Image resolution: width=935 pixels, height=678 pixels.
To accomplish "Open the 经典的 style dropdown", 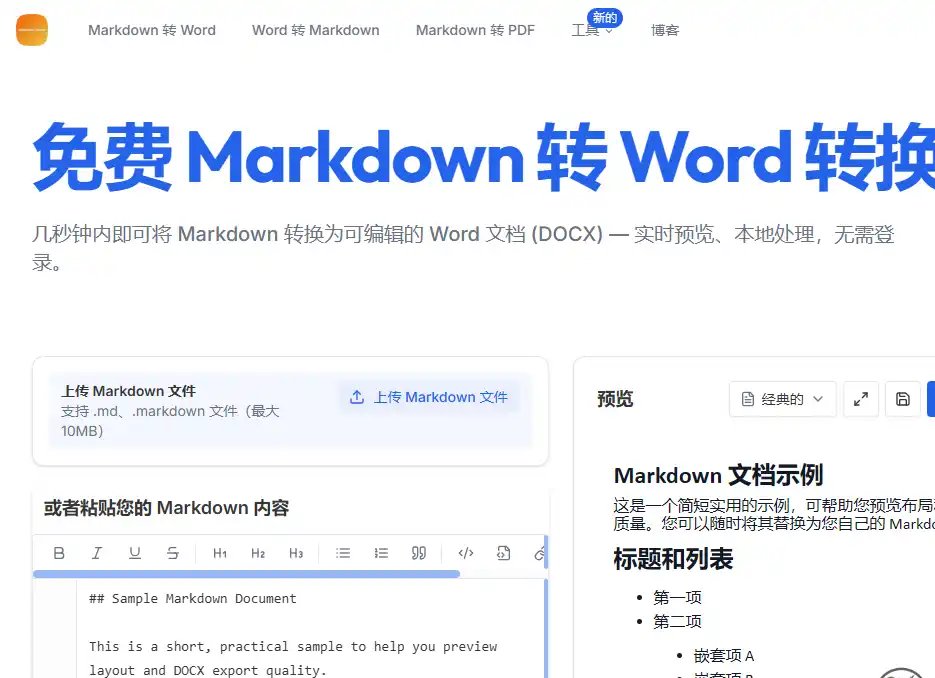I will 782,399.
